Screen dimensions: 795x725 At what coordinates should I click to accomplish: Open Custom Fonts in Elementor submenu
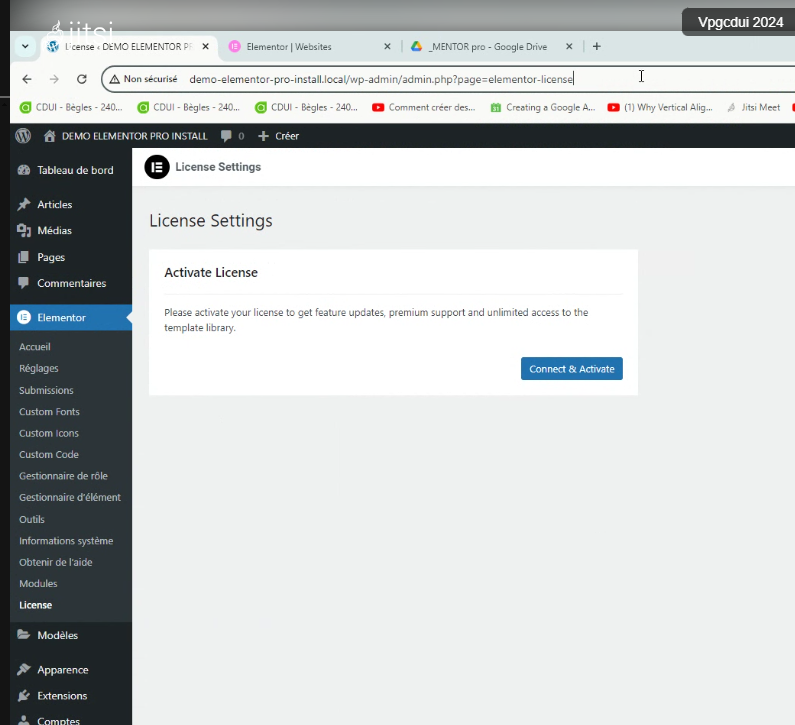(x=49, y=412)
